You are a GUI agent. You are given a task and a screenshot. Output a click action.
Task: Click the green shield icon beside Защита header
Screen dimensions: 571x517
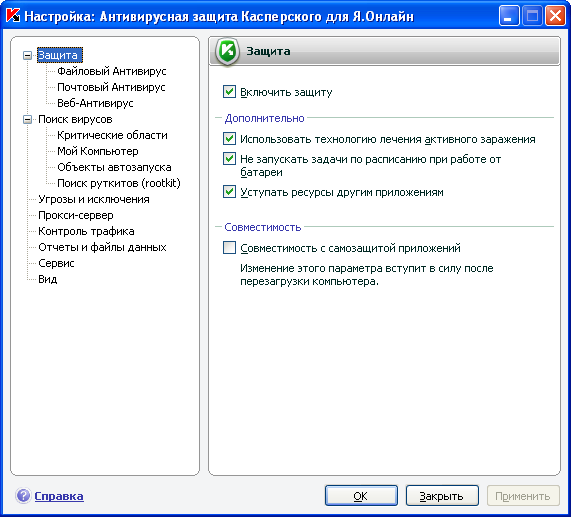pos(227,51)
